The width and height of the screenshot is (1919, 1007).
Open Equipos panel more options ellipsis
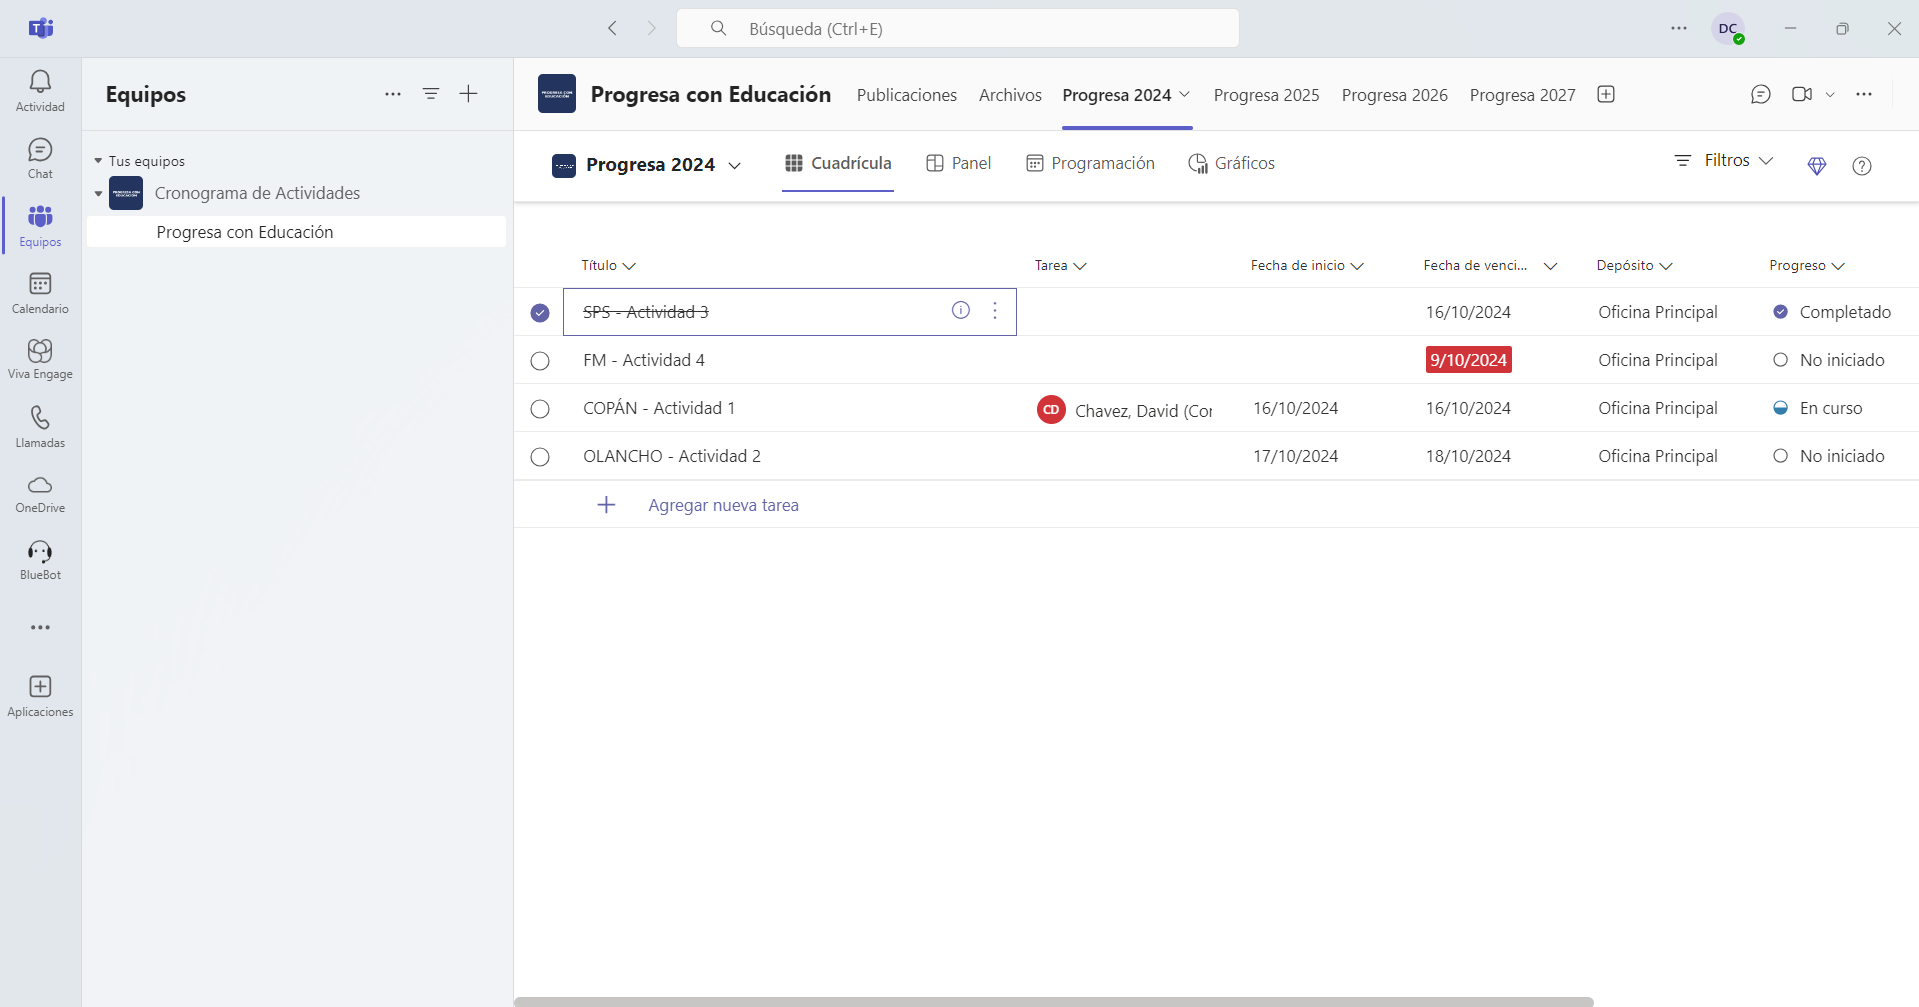(x=393, y=94)
